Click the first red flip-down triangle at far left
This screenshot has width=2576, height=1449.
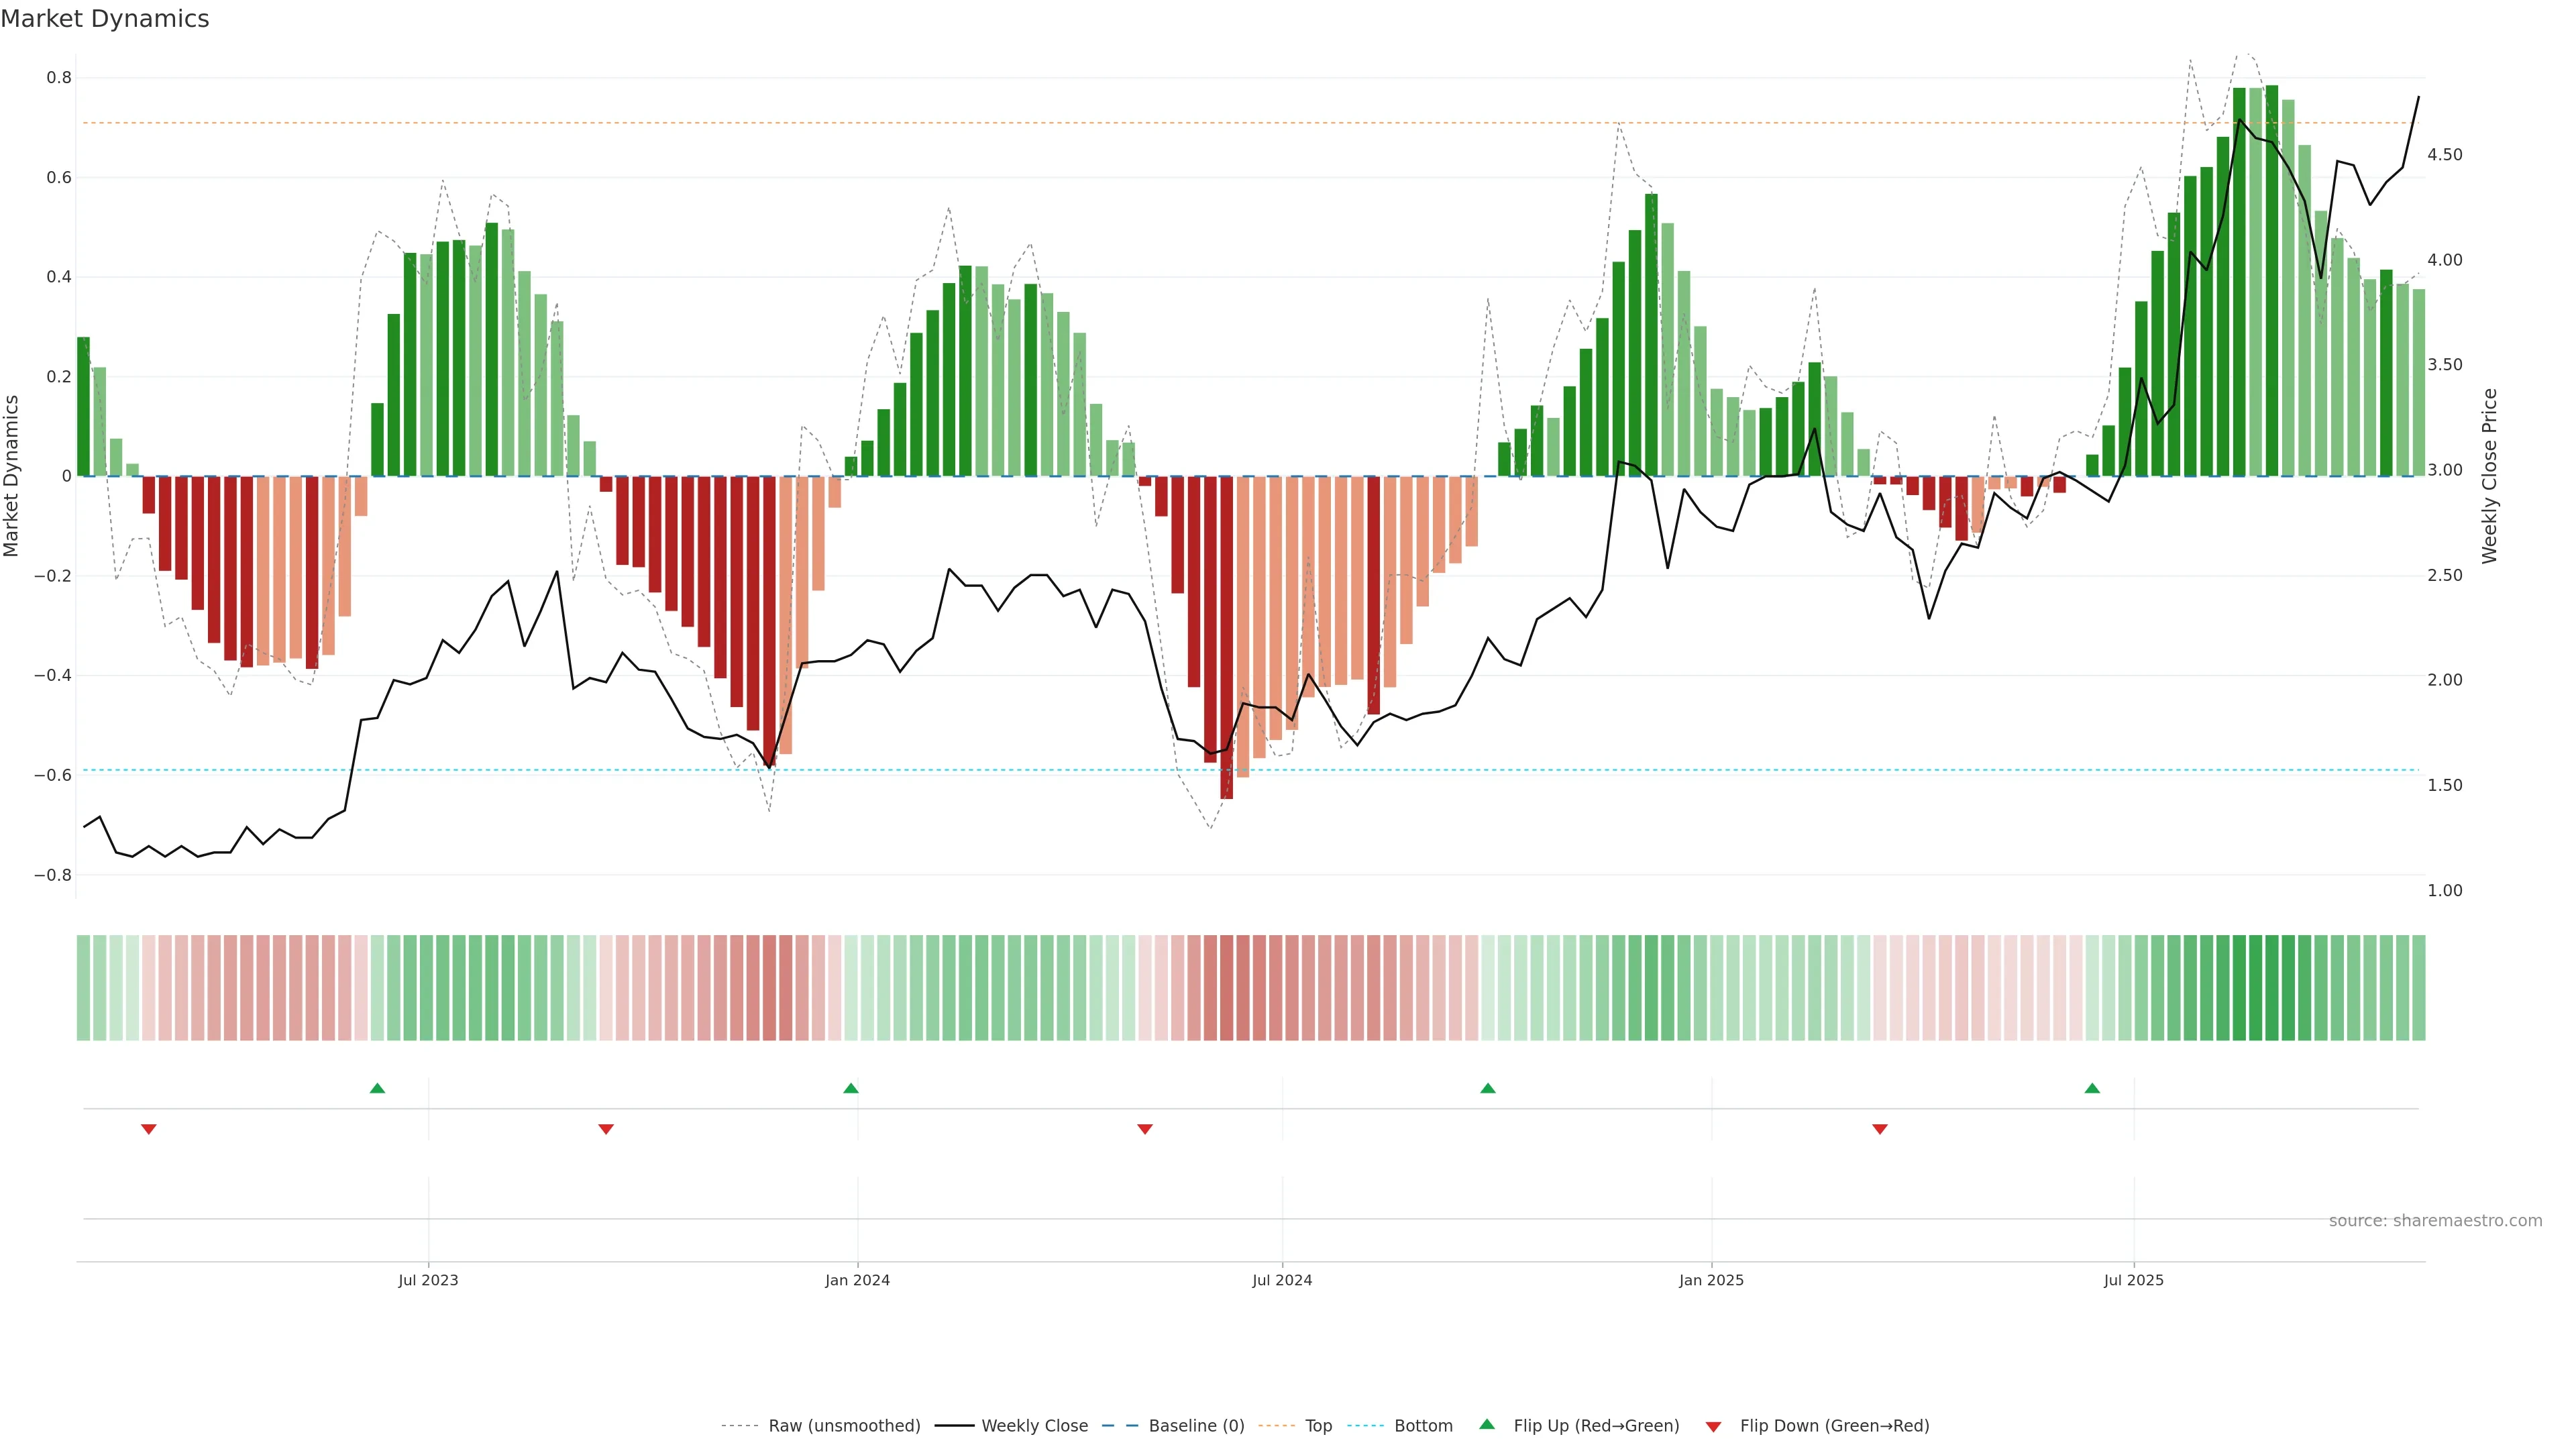[x=149, y=1129]
